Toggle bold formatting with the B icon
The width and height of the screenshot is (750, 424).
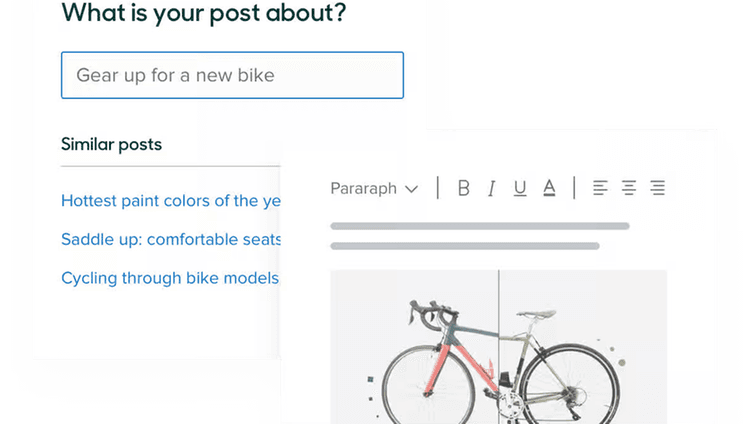(x=463, y=188)
